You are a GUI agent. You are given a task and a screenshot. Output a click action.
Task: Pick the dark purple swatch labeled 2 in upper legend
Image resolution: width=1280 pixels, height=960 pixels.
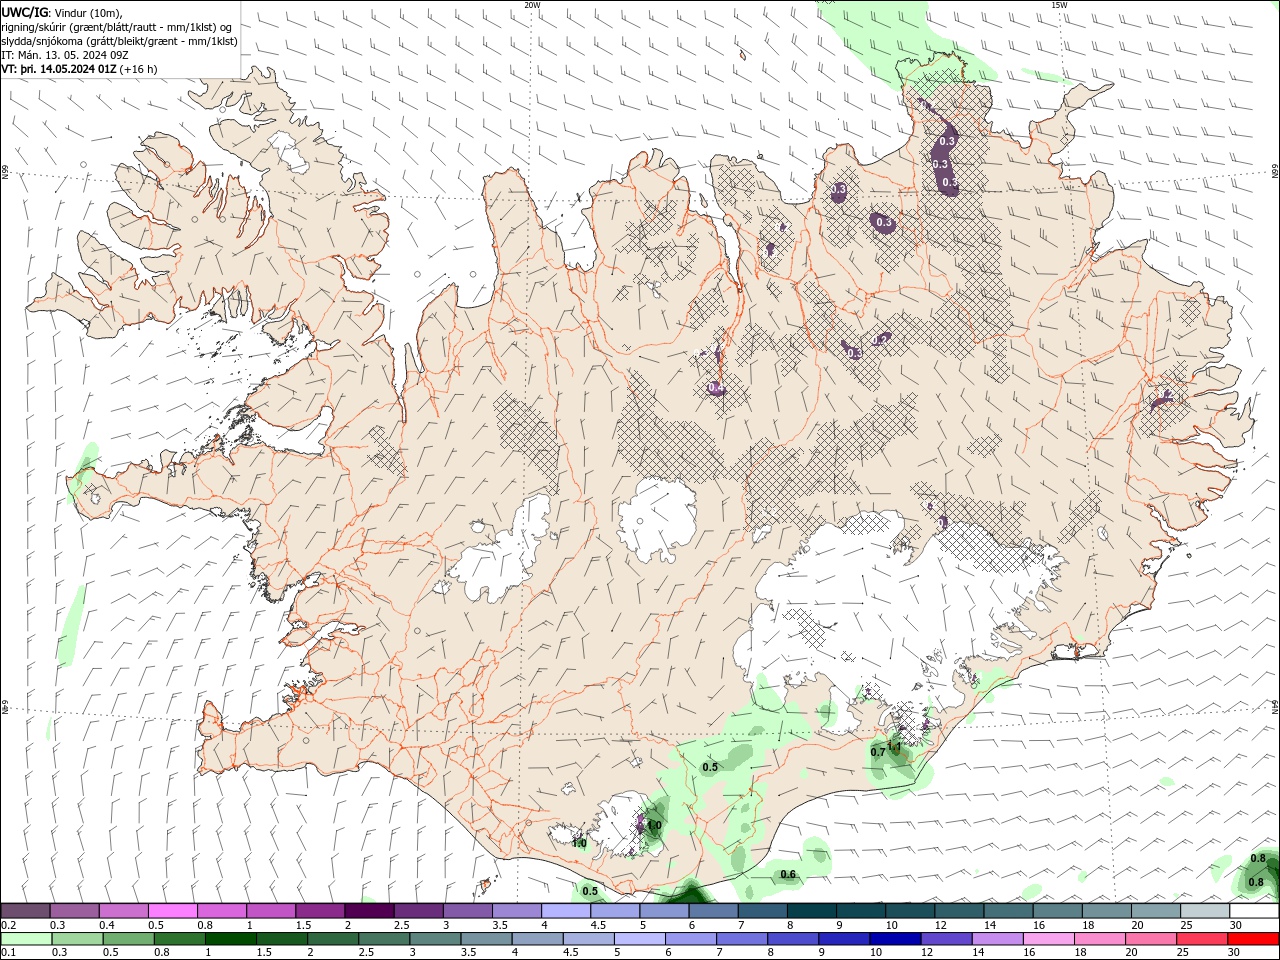[368, 911]
